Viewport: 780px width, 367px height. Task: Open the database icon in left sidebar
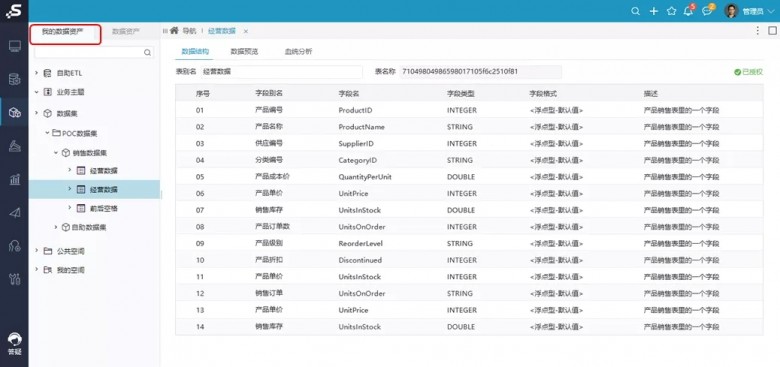point(14,79)
